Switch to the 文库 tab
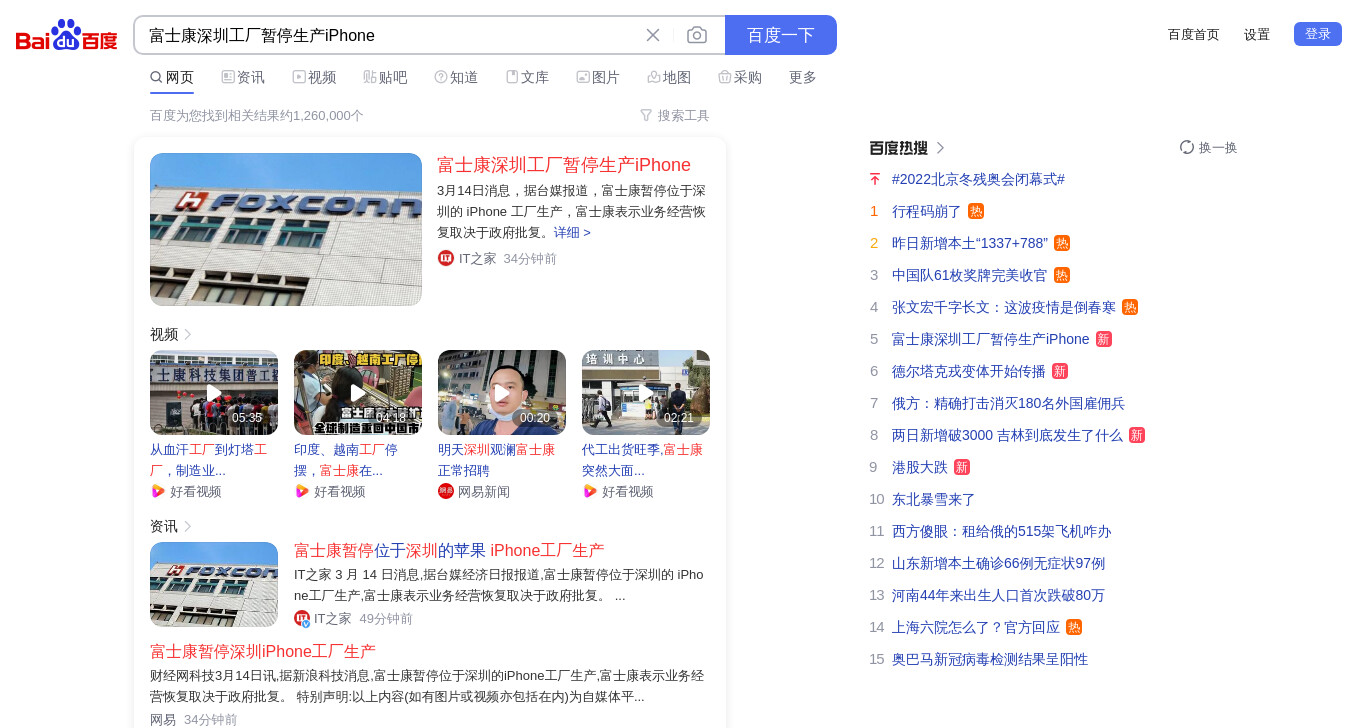 point(527,77)
